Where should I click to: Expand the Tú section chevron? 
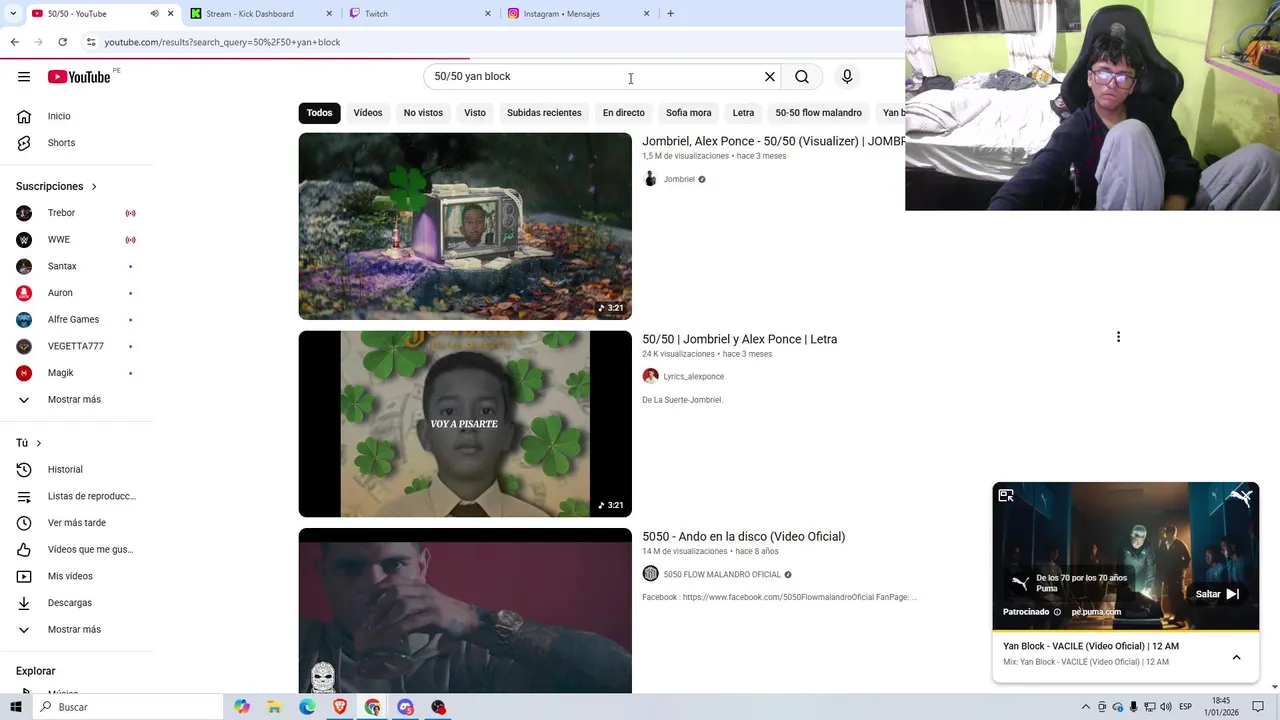coord(39,443)
